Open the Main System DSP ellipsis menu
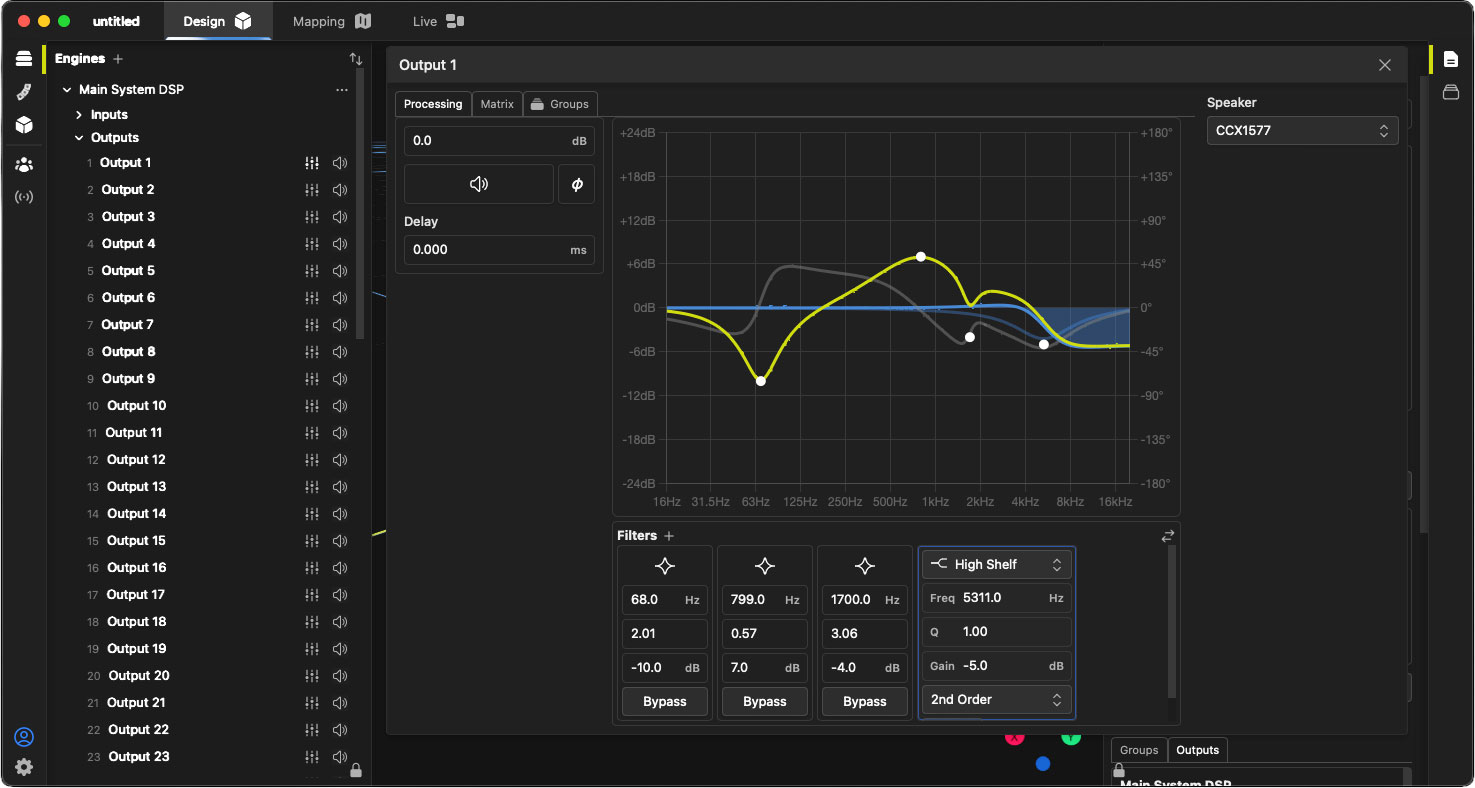Screen dimensions: 1475x788 [x=342, y=90]
